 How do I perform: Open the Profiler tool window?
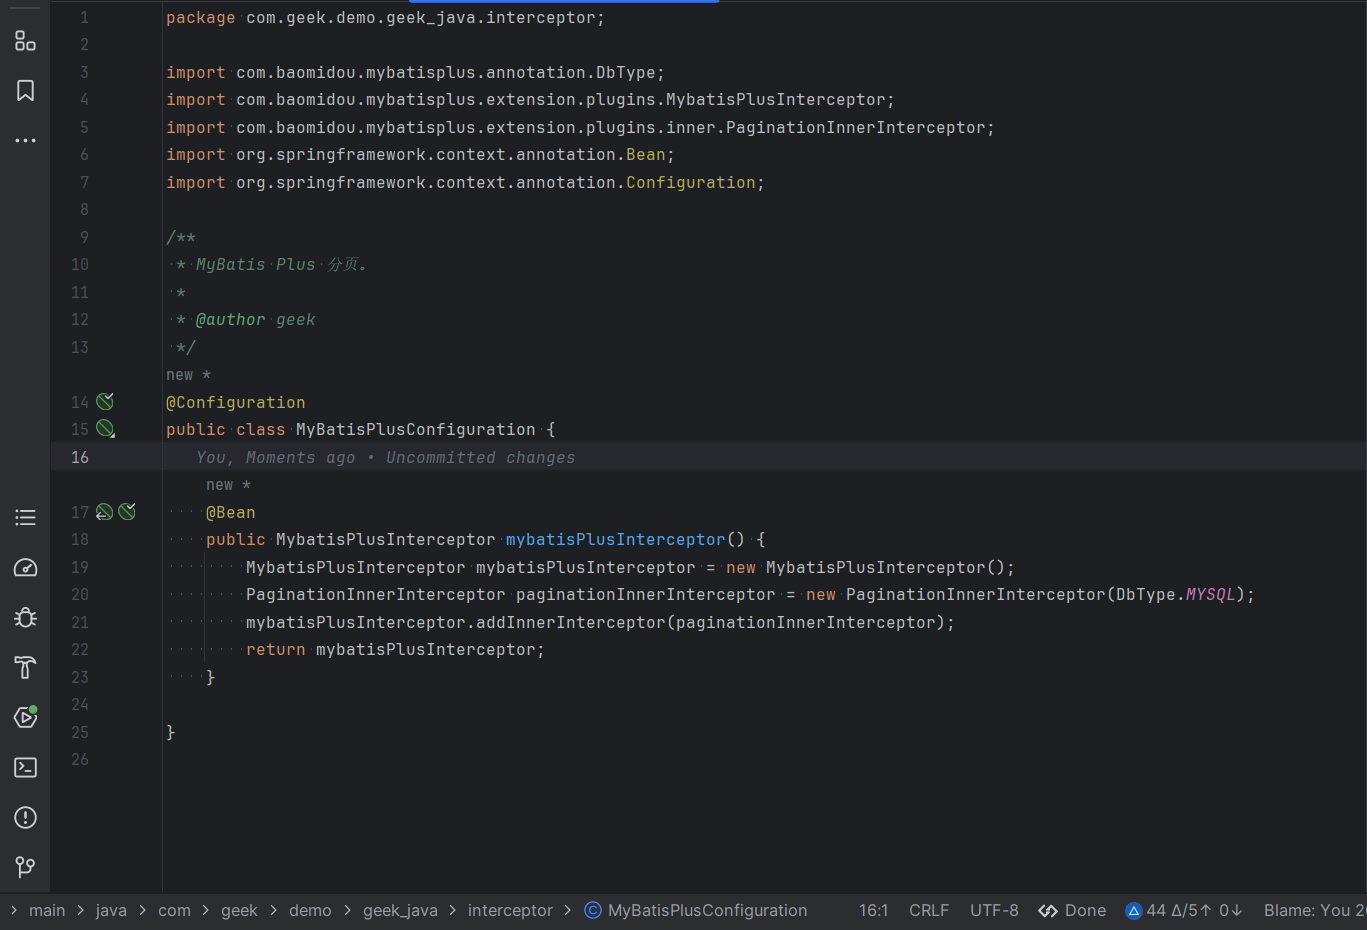point(25,567)
